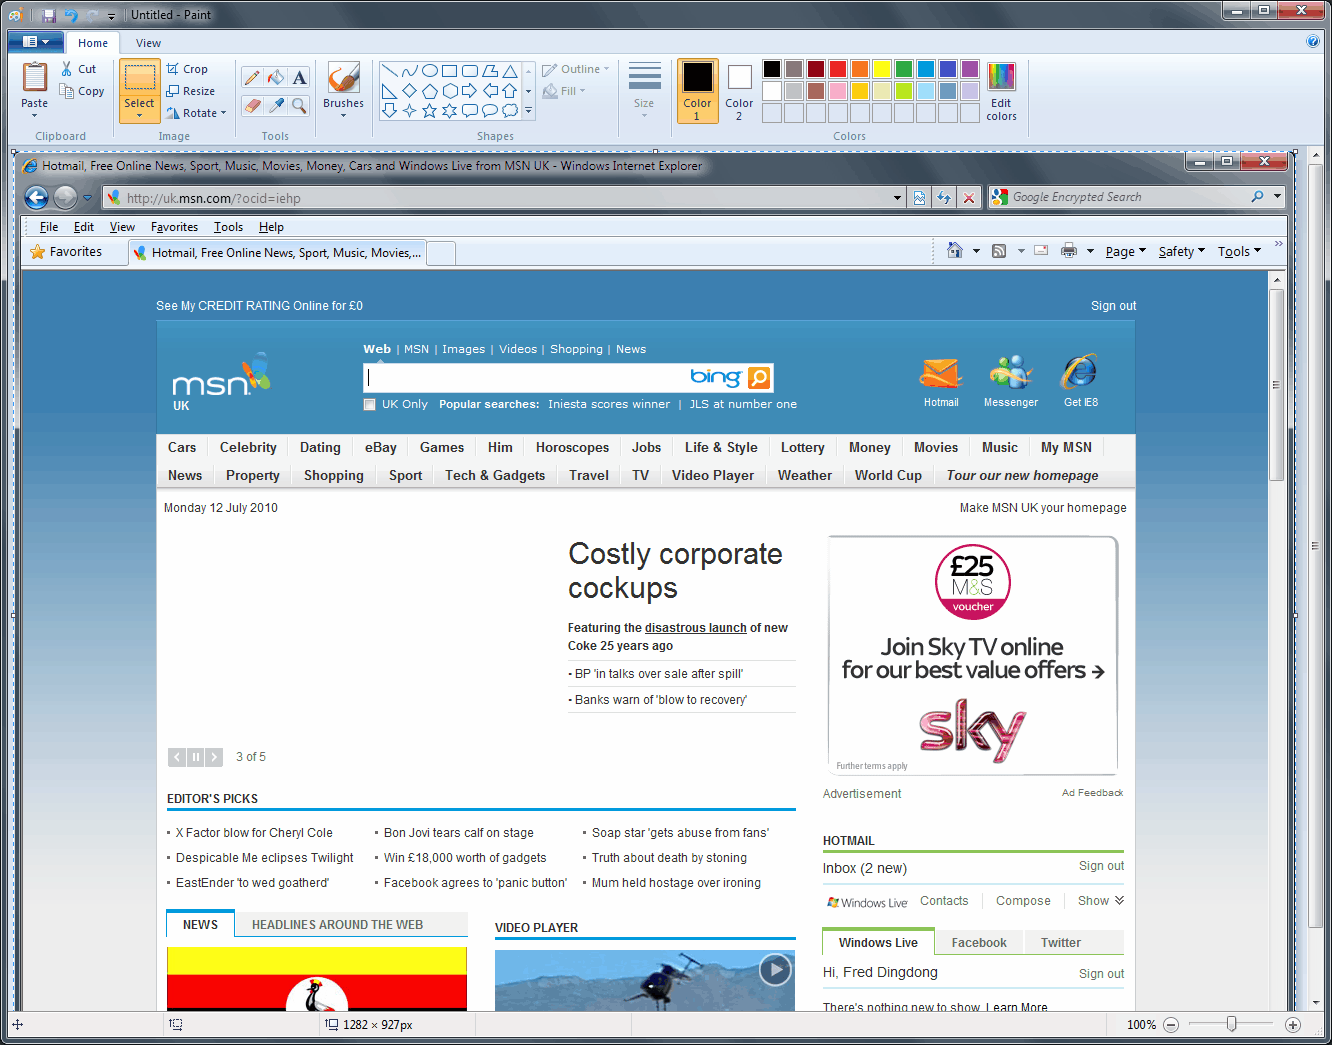
Task: Activate the Color 1 foreground selector
Action: [x=697, y=90]
